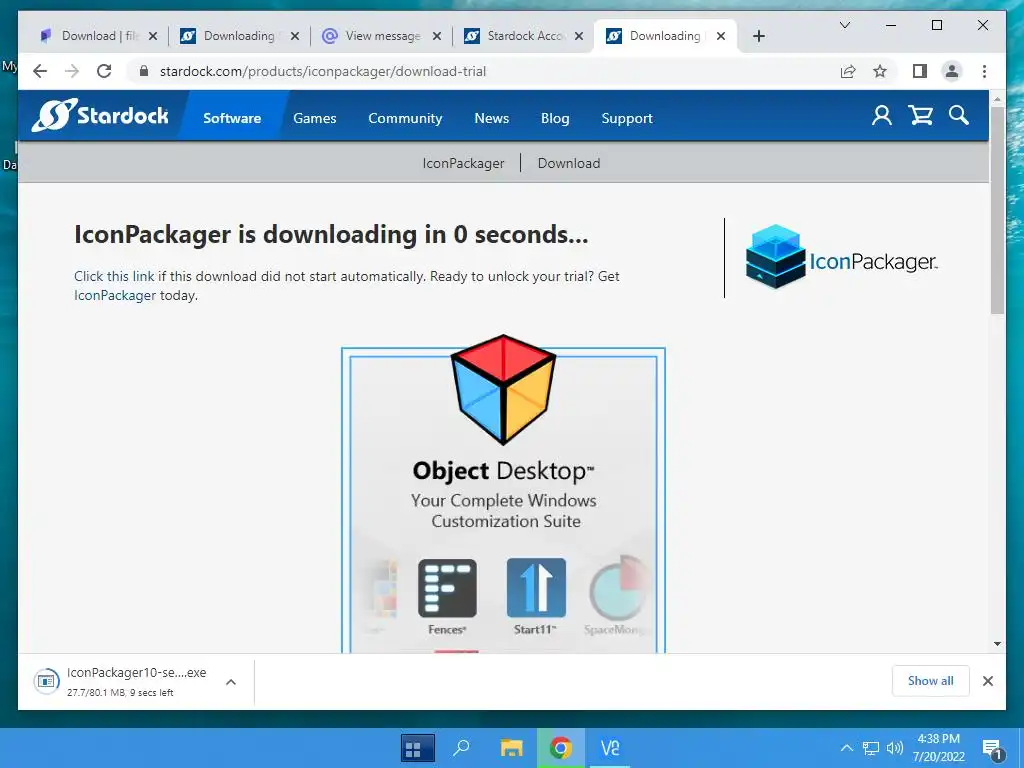Switch to the 'Stardock Acco' tab
1024x768 pixels.
(526, 36)
